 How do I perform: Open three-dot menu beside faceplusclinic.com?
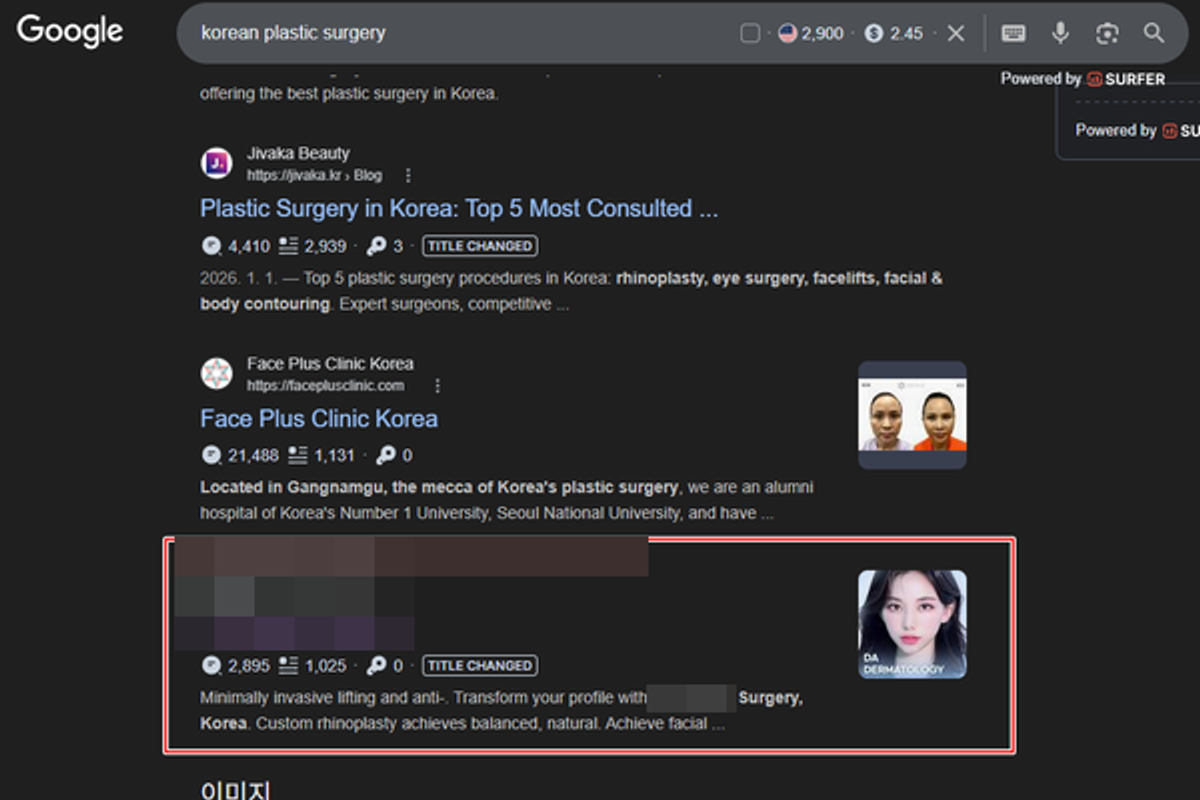pos(437,385)
